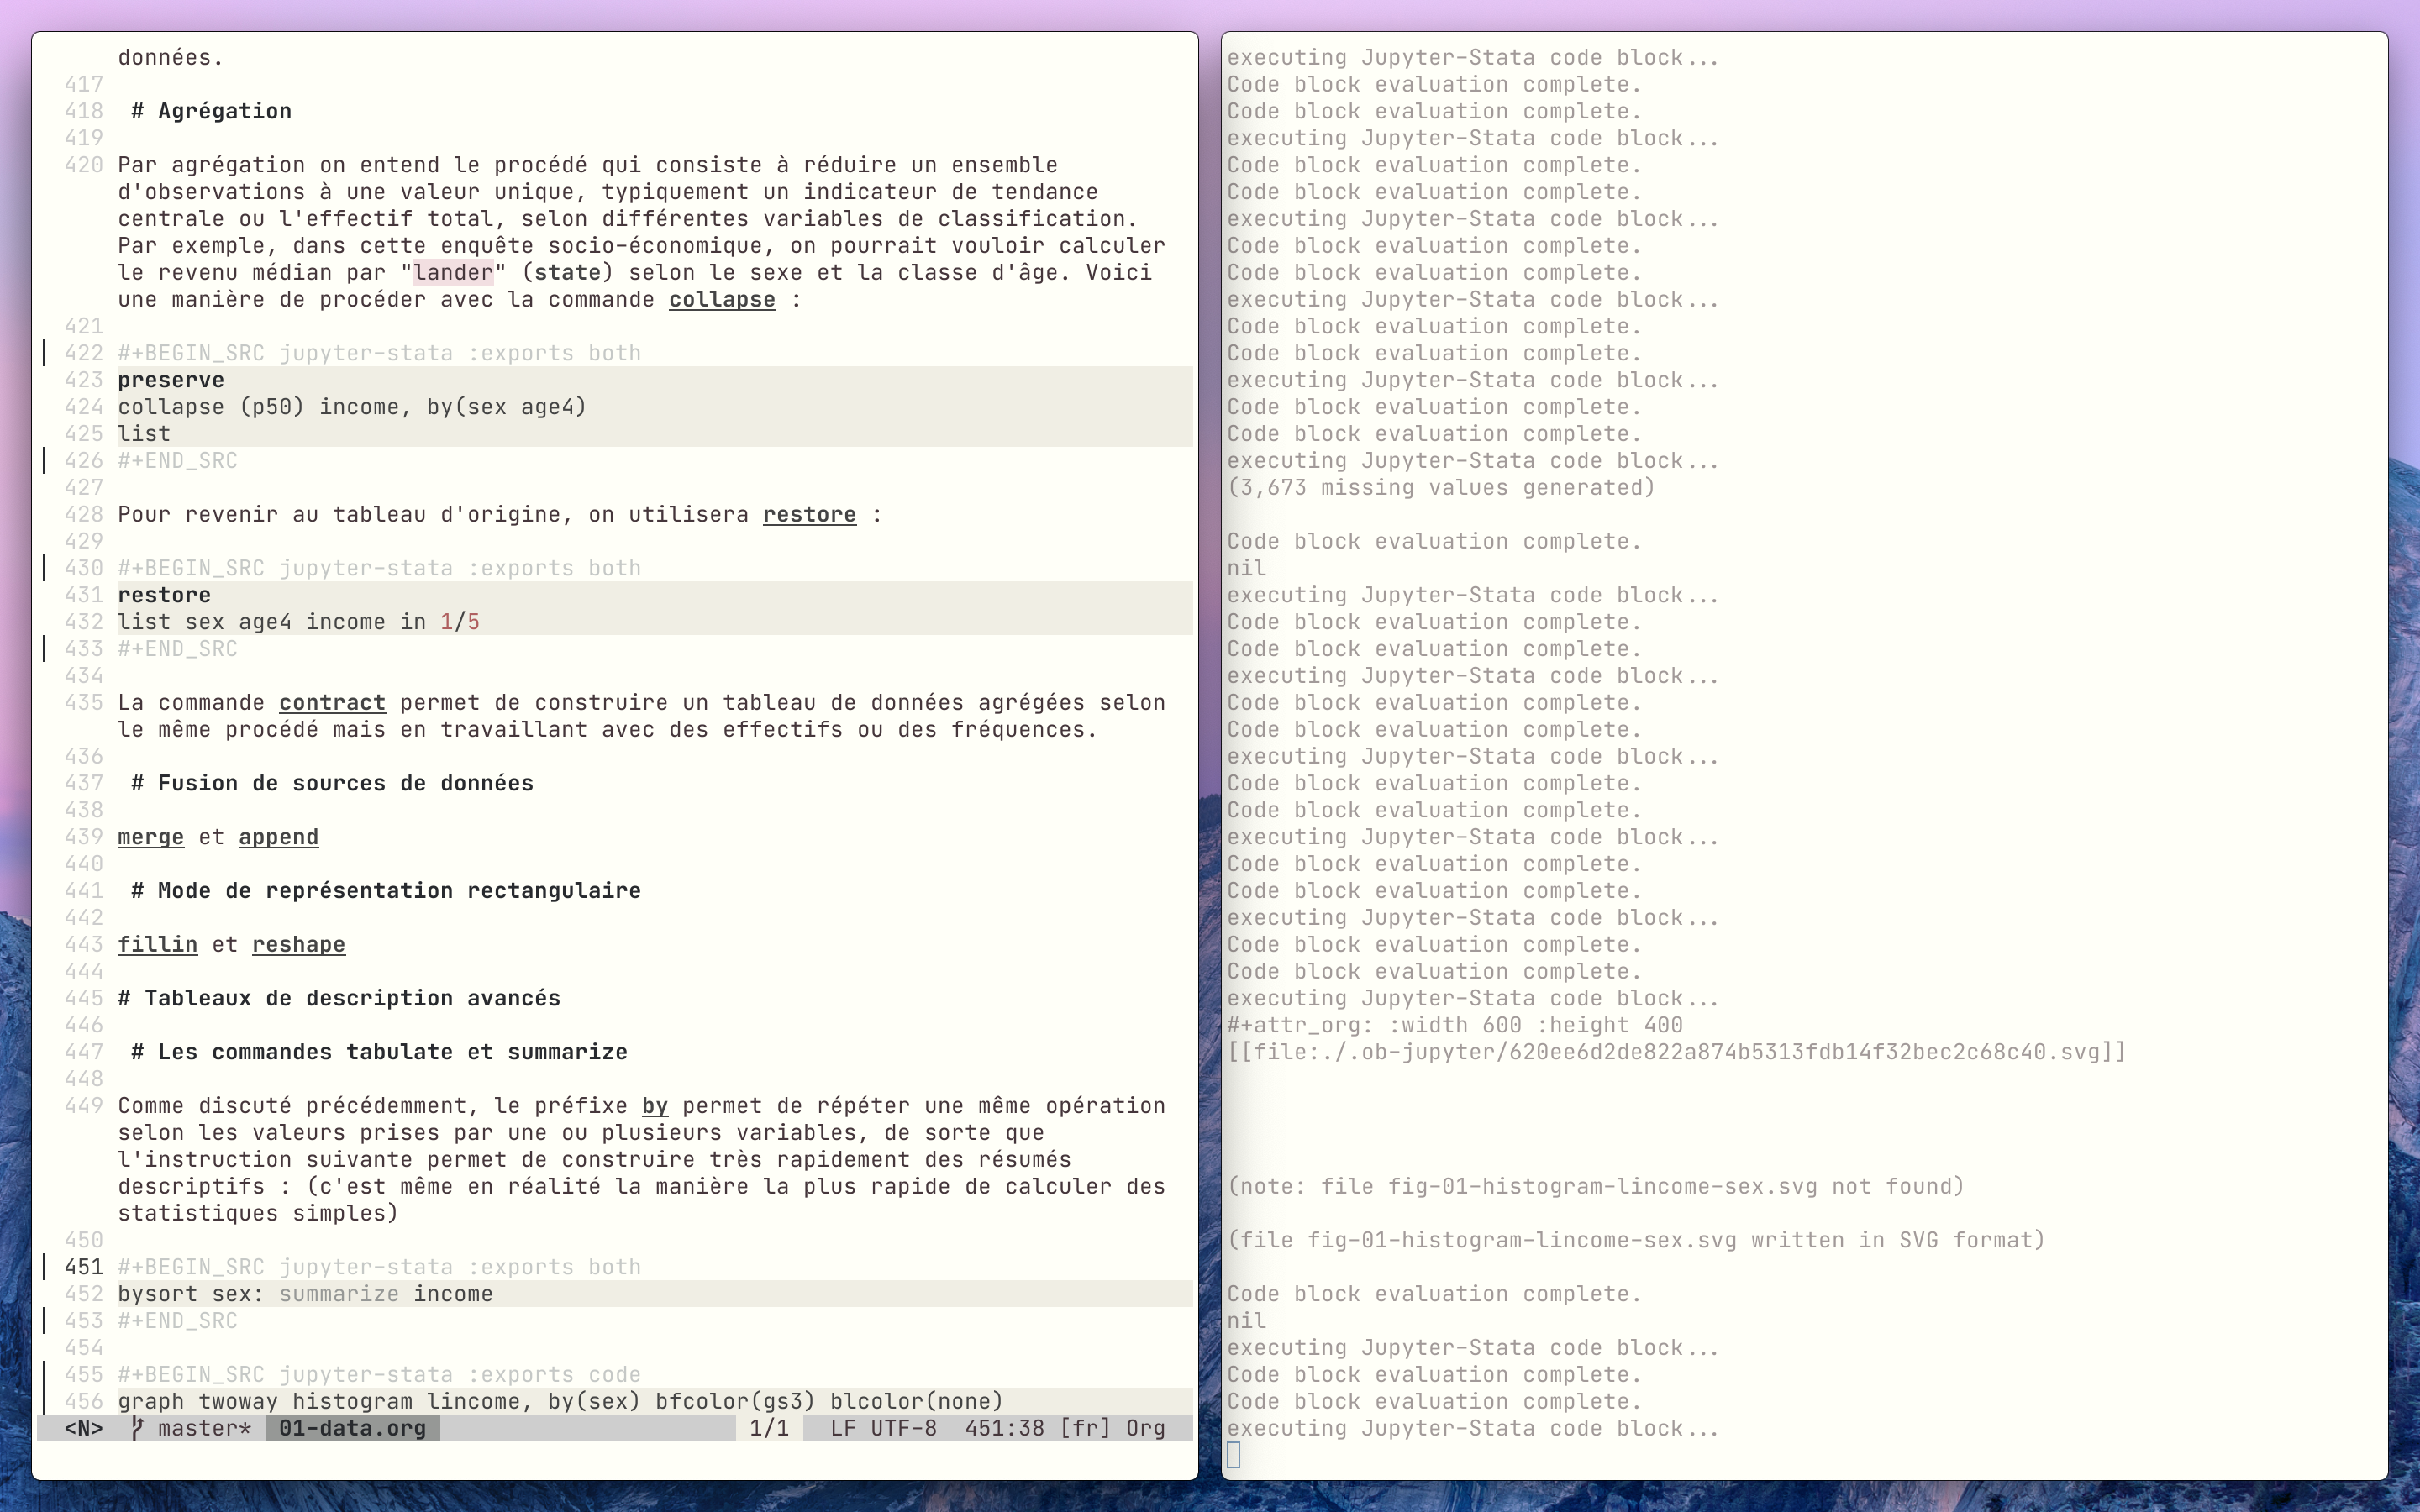Open the ob-jupyter svg file link
The height and width of the screenshot is (1512, 2420).
pyautogui.click(x=1676, y=1052)
